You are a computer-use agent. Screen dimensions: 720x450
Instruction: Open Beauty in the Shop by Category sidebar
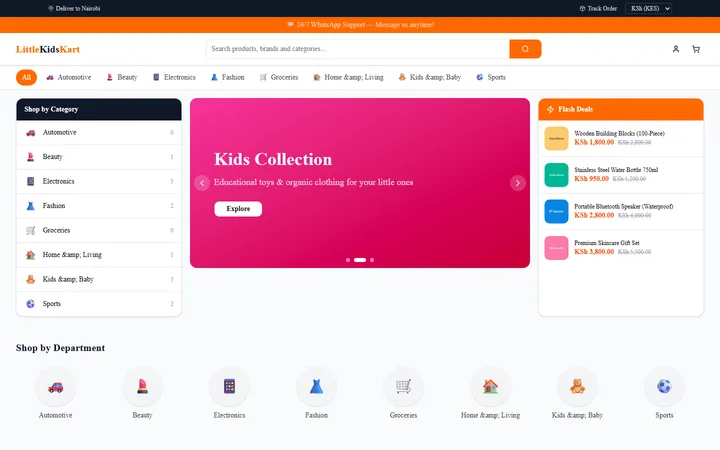(99, 157)
